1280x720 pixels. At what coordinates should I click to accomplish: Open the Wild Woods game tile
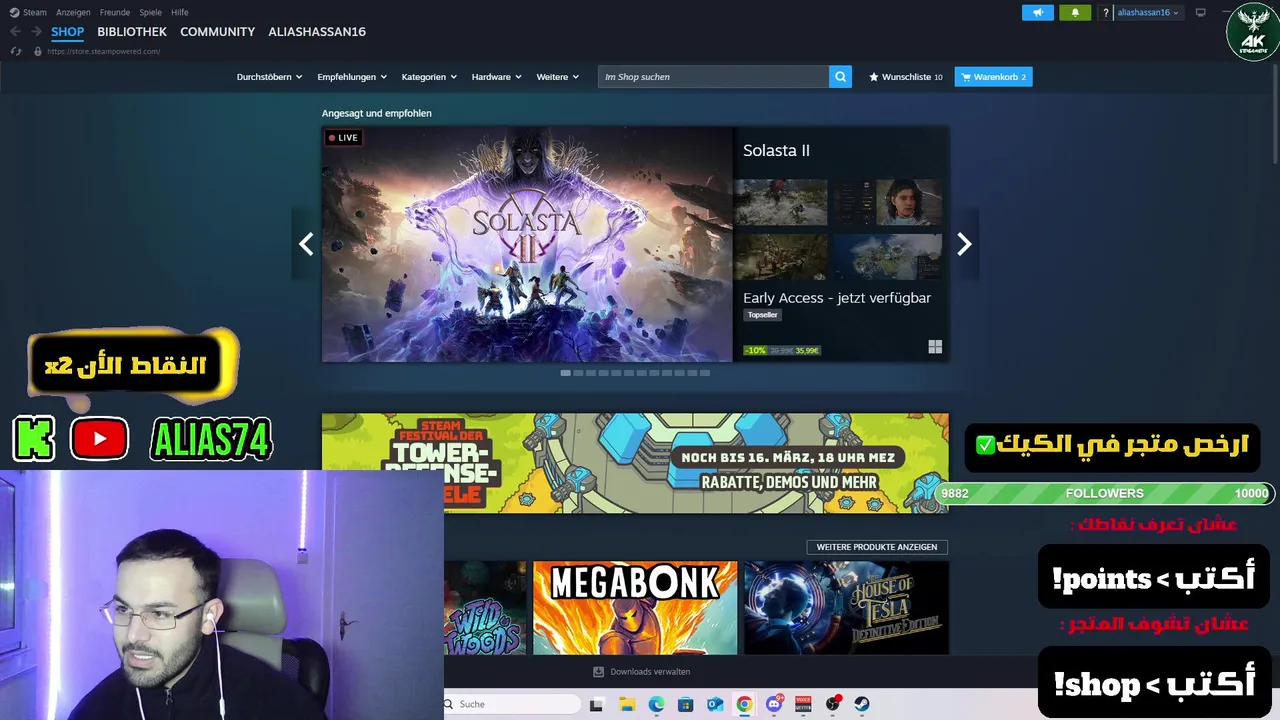(x=485, y=608)
